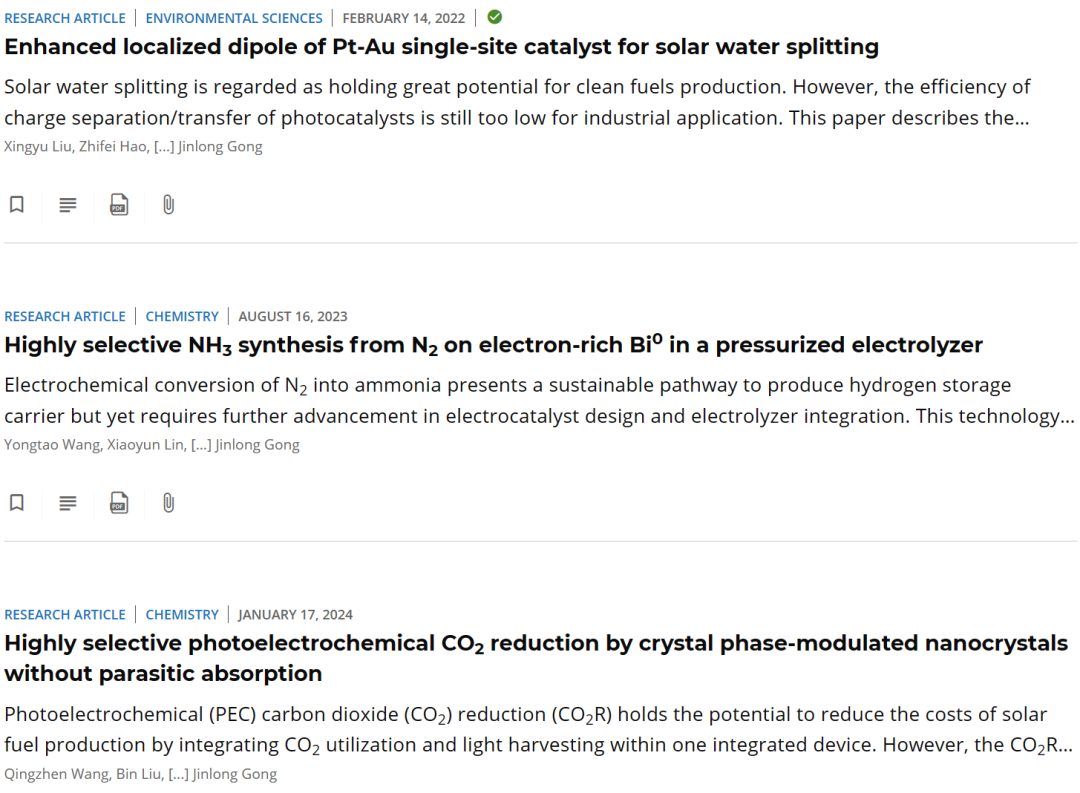The height and width of the screenshot is (793, 1080).
Task: Expand the [...] author list under Xingyu Liu
Action: pyautogui.click(x=164, y=147)
